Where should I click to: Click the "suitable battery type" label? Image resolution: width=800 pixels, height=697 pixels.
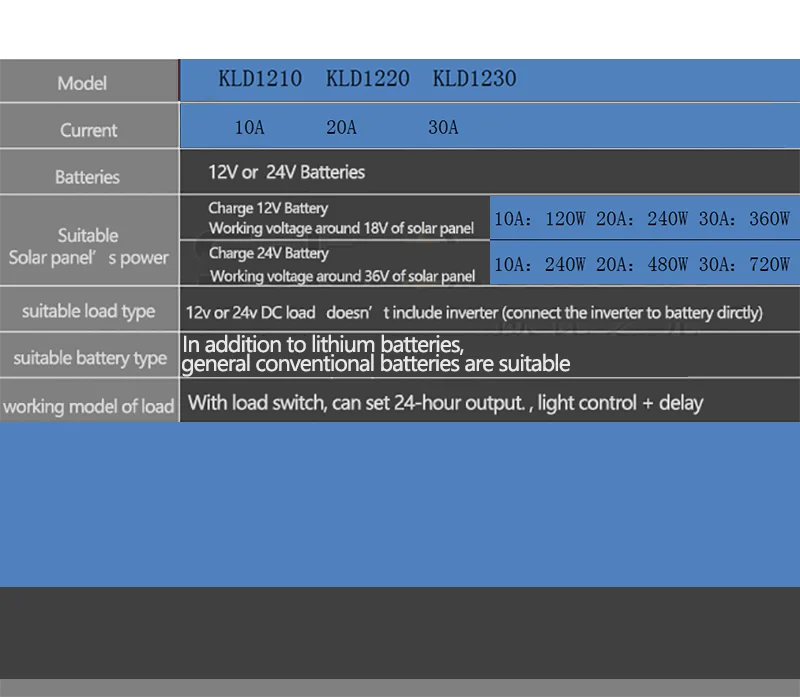pos(90,358)
